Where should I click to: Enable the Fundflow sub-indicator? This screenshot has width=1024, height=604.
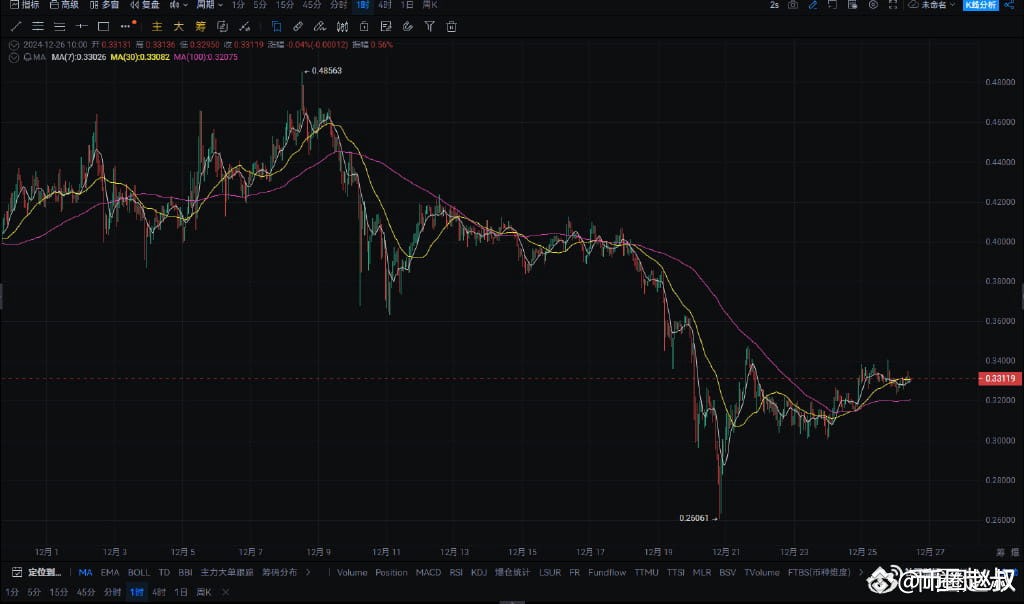coord(607,573)
